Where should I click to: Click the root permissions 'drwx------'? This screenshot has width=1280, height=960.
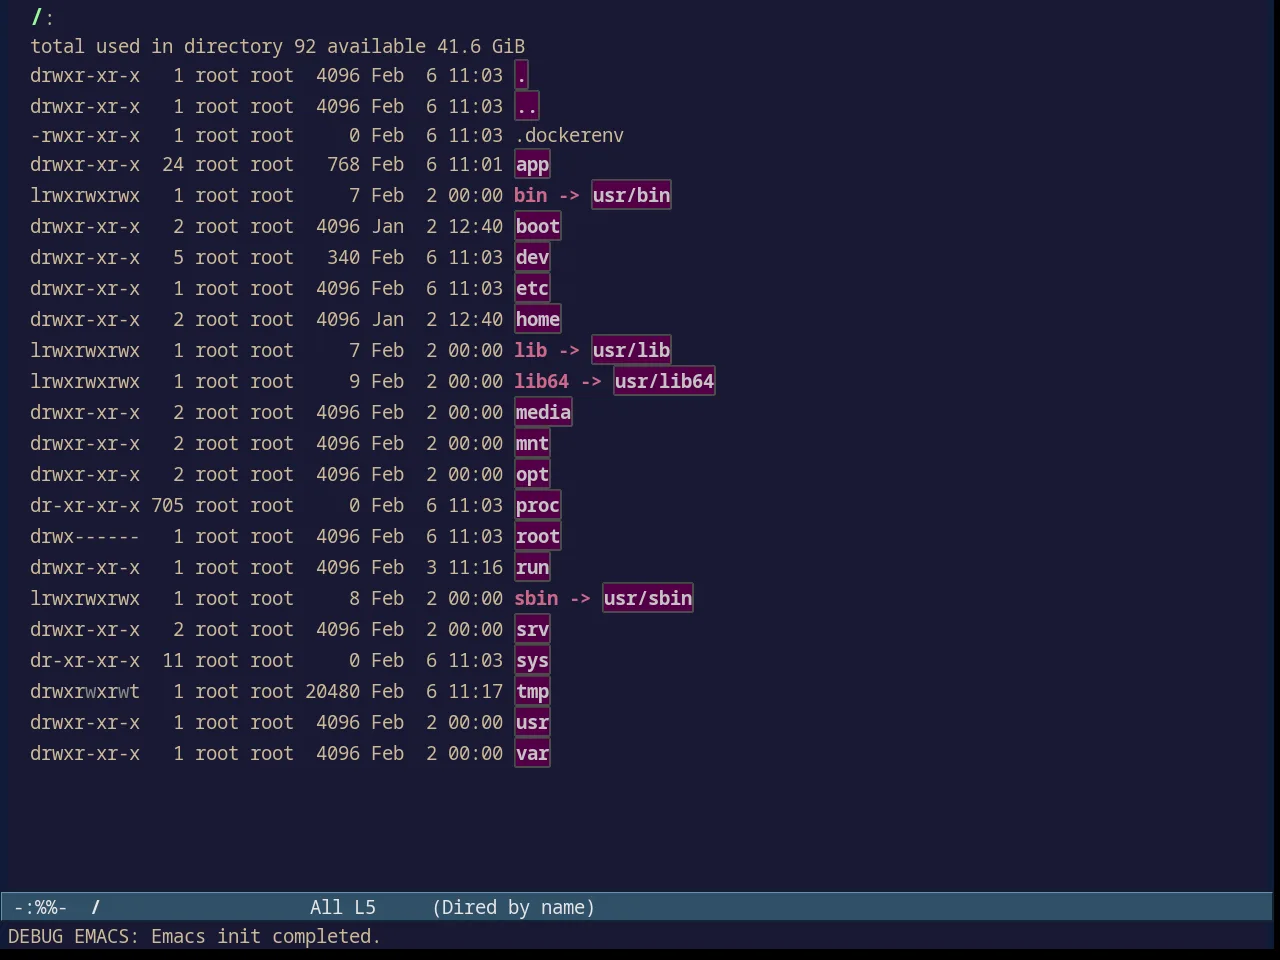coord(85,536)
